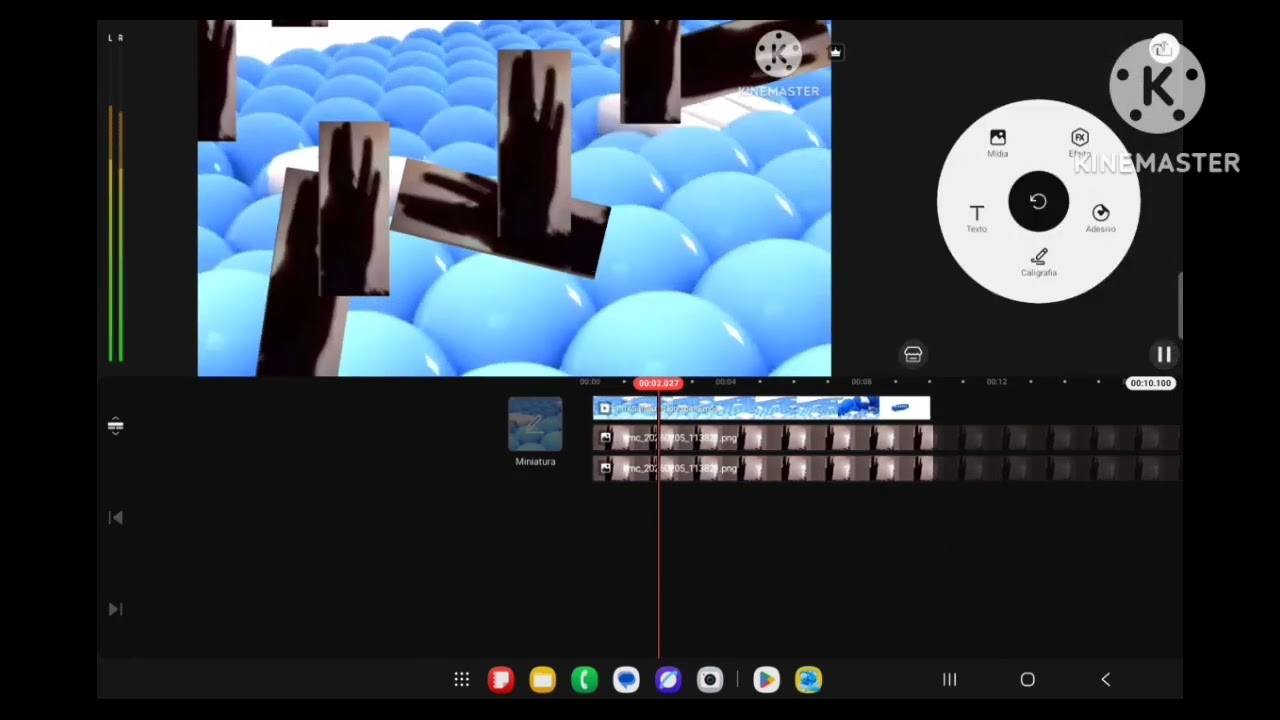Open the camera app in taskbar
1280x720 pixels.
[710, 680]
